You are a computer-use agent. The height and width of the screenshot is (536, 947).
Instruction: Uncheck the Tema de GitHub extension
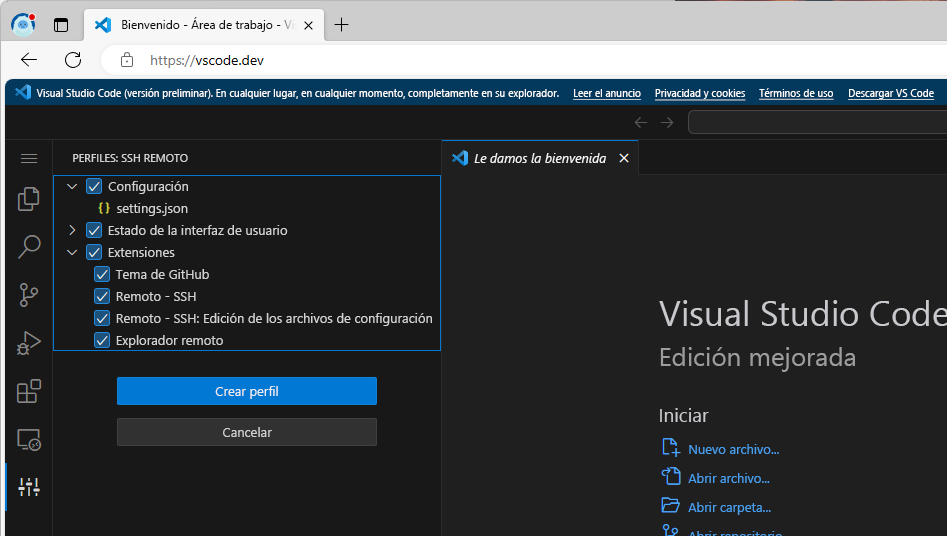pos(101,274)
